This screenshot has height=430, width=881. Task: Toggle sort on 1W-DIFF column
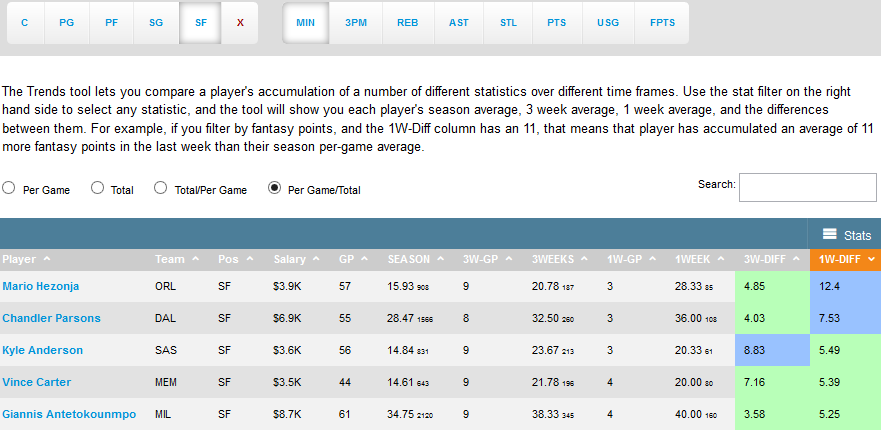[846, 260]
